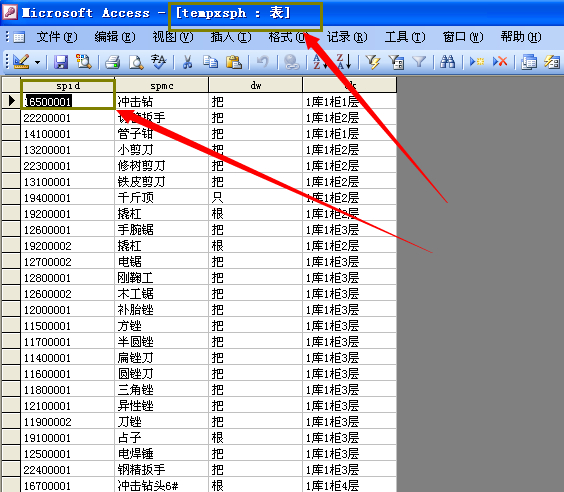Click the cell 电锯
Image resolution: width=564 pixels, height=492 pixels.
pyautogui.click(x=162, y=261)
